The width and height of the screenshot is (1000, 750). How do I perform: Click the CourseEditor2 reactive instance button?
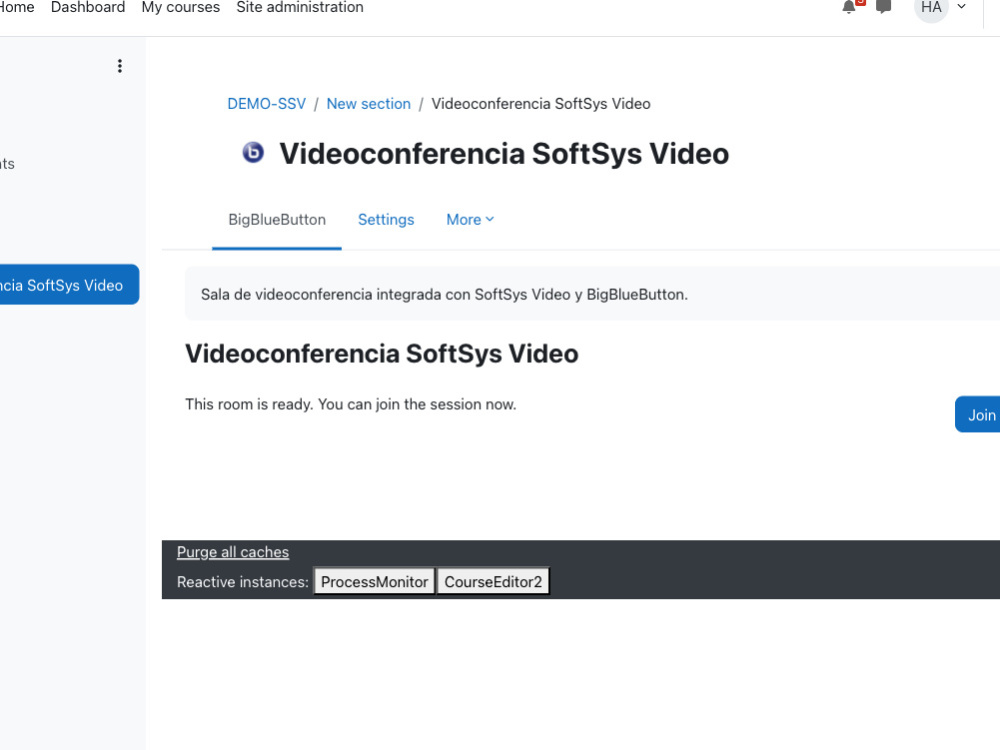tap(493, 582)
